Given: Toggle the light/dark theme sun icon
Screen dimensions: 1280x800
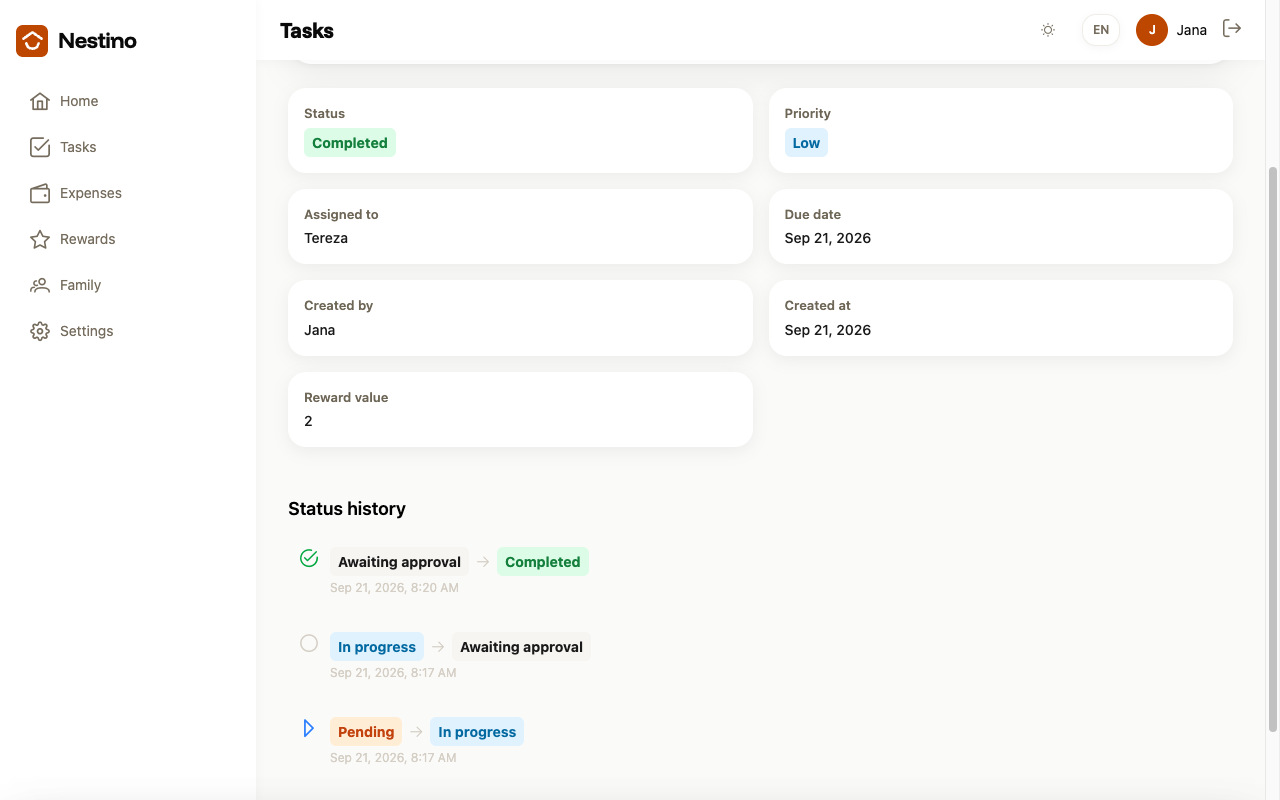Looking at the screenshot, I should pyautogui.click(x=1048, y=30).
